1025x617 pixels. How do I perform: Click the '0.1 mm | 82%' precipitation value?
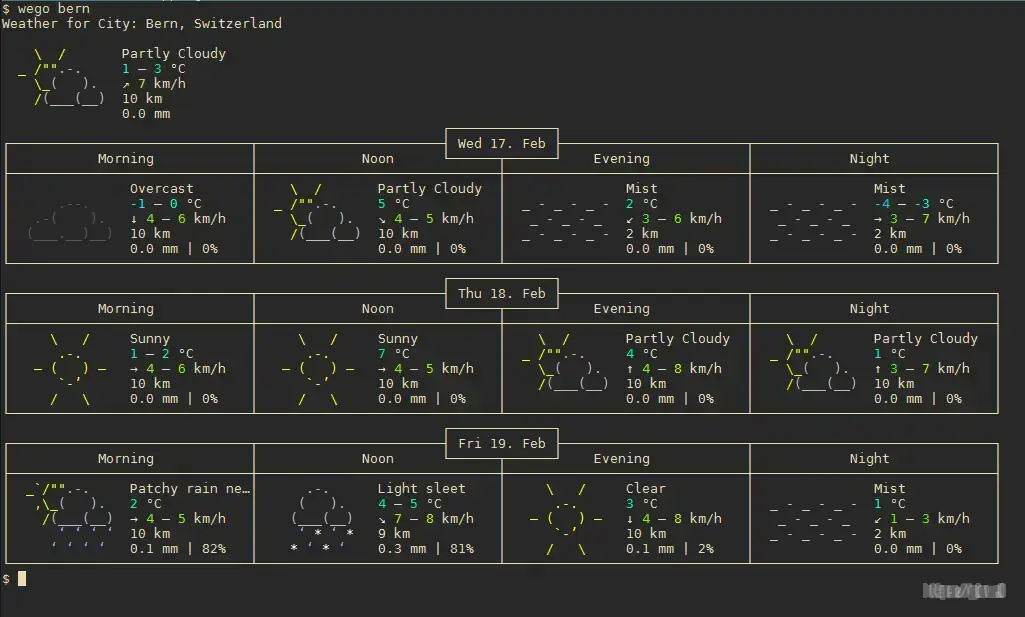(x=178, y=548)
